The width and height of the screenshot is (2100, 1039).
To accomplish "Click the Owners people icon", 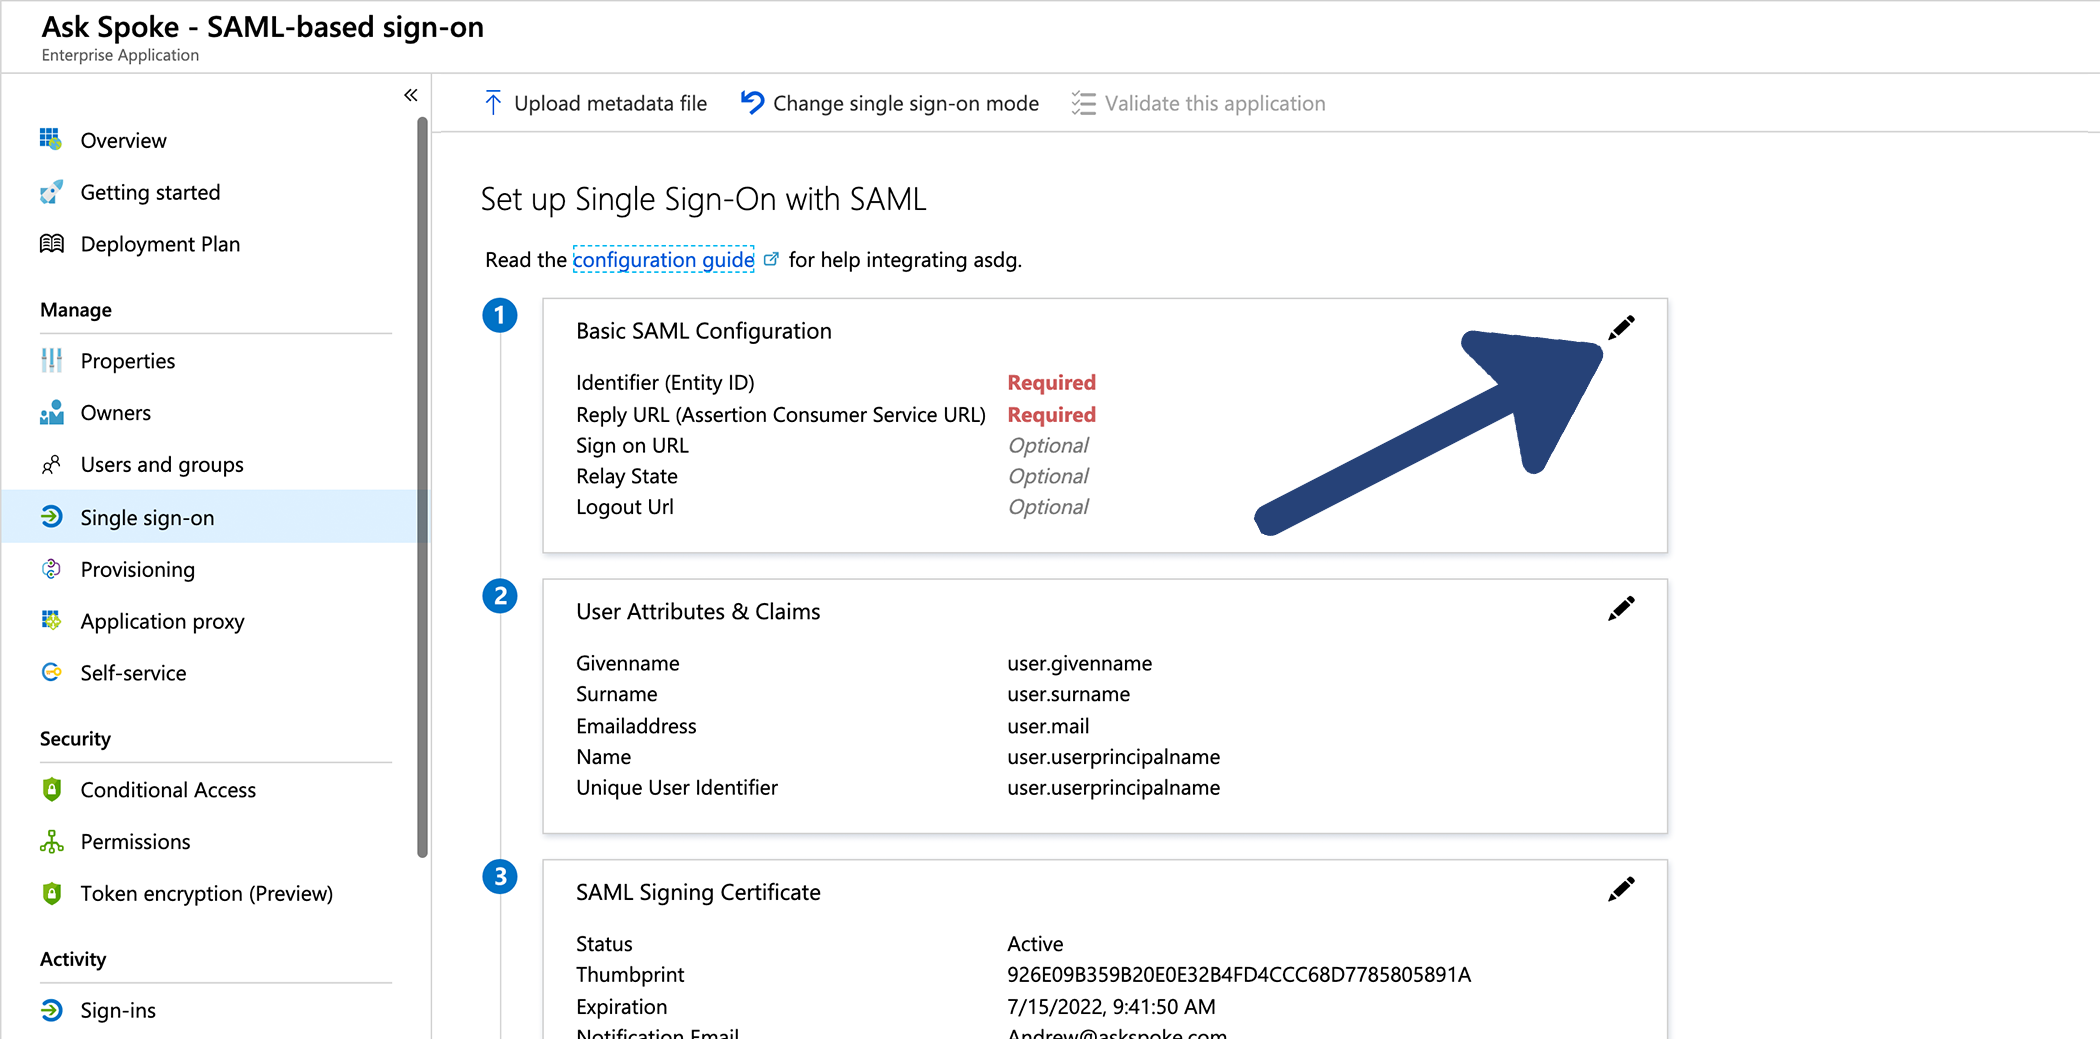I will [x=51, y=412].
